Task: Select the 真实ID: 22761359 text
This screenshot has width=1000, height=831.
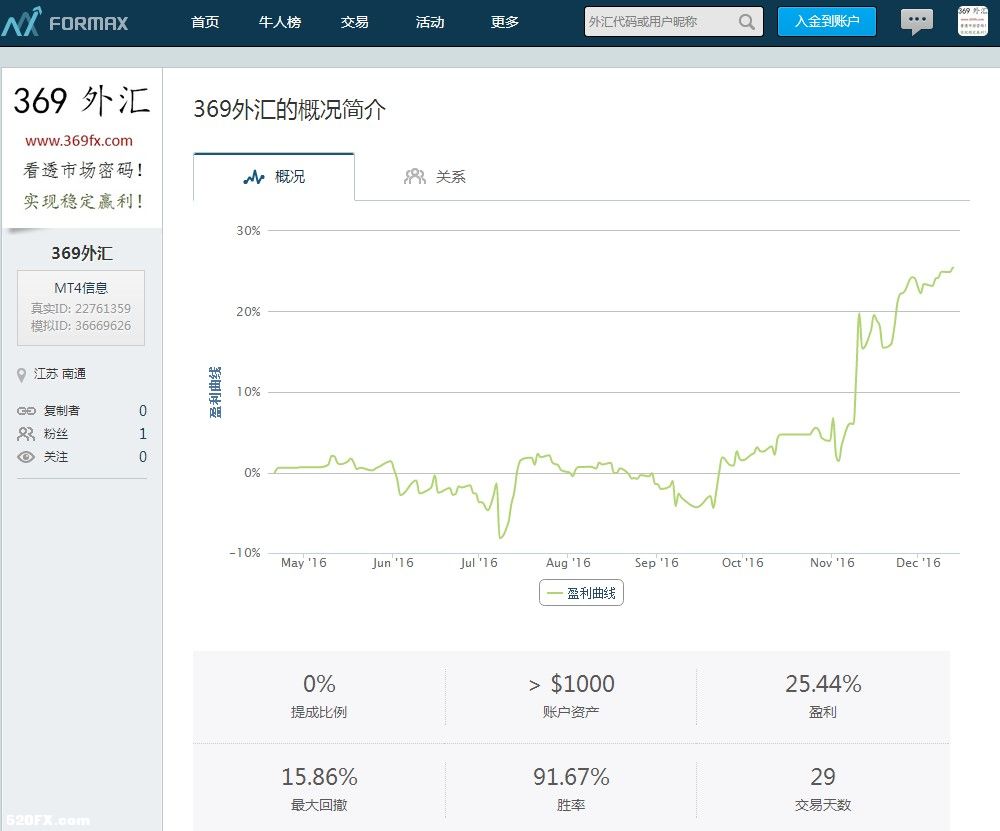Action: coord(81,309)
